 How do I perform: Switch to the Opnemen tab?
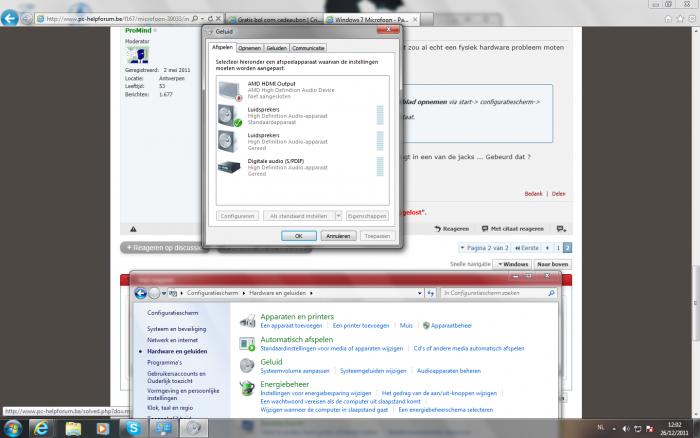click(250, 48)
